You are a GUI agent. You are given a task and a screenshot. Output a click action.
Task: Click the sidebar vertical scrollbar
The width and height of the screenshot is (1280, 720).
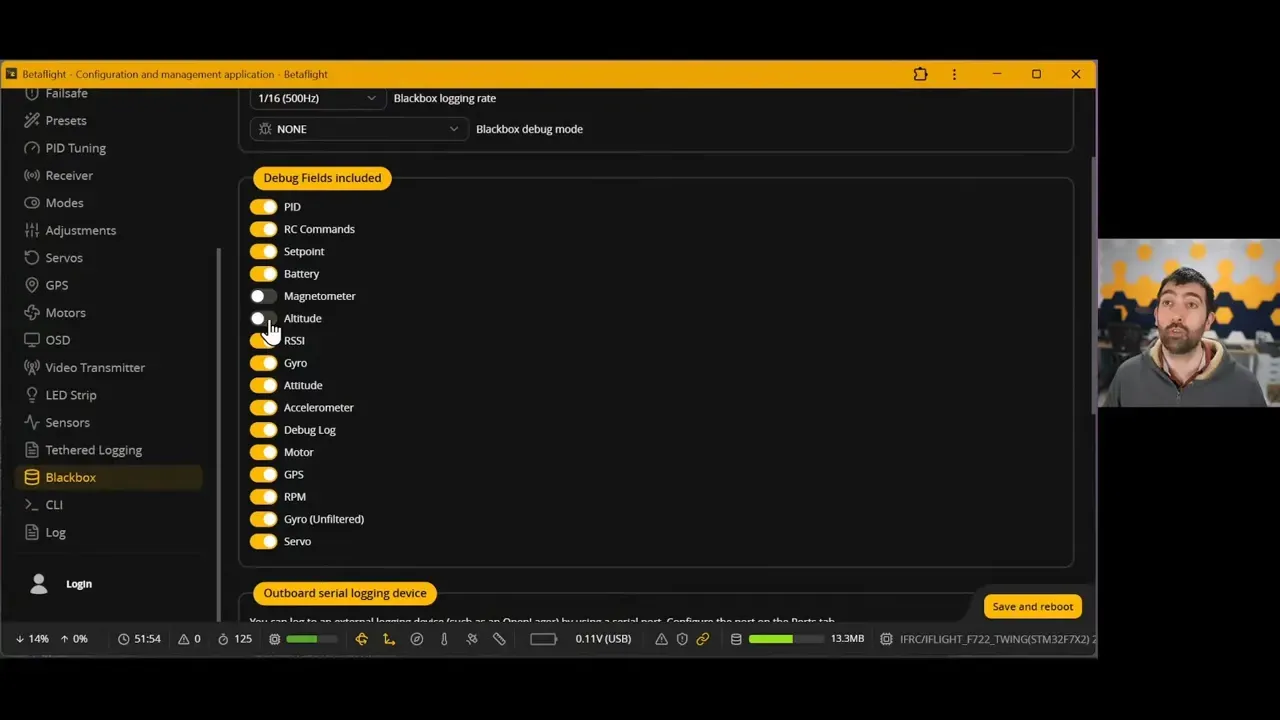[219, 433]
